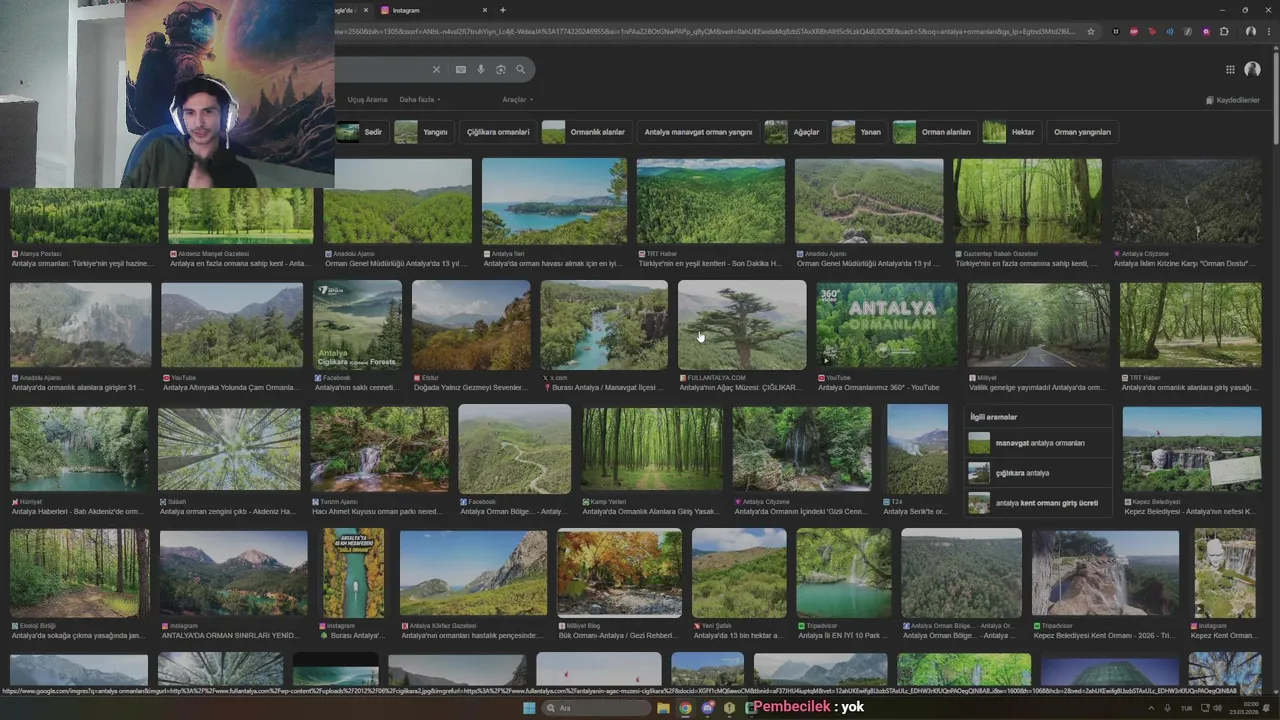Close the Instagram browser tab
The image size is (1280, 720).
click(485, 10)
